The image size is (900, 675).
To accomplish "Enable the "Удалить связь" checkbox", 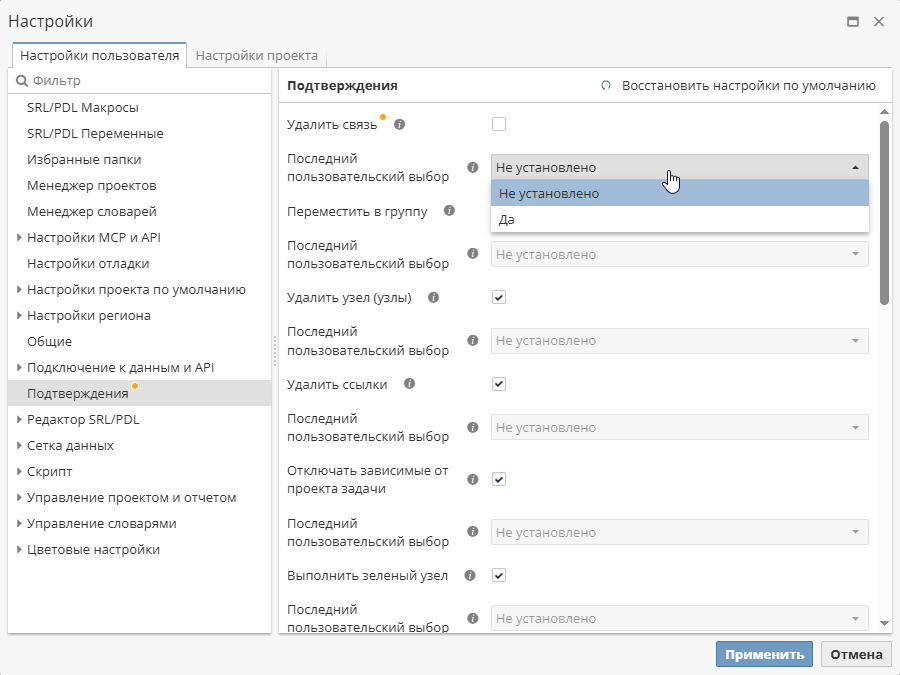I will pyautogui.click(x=498, y=123).
